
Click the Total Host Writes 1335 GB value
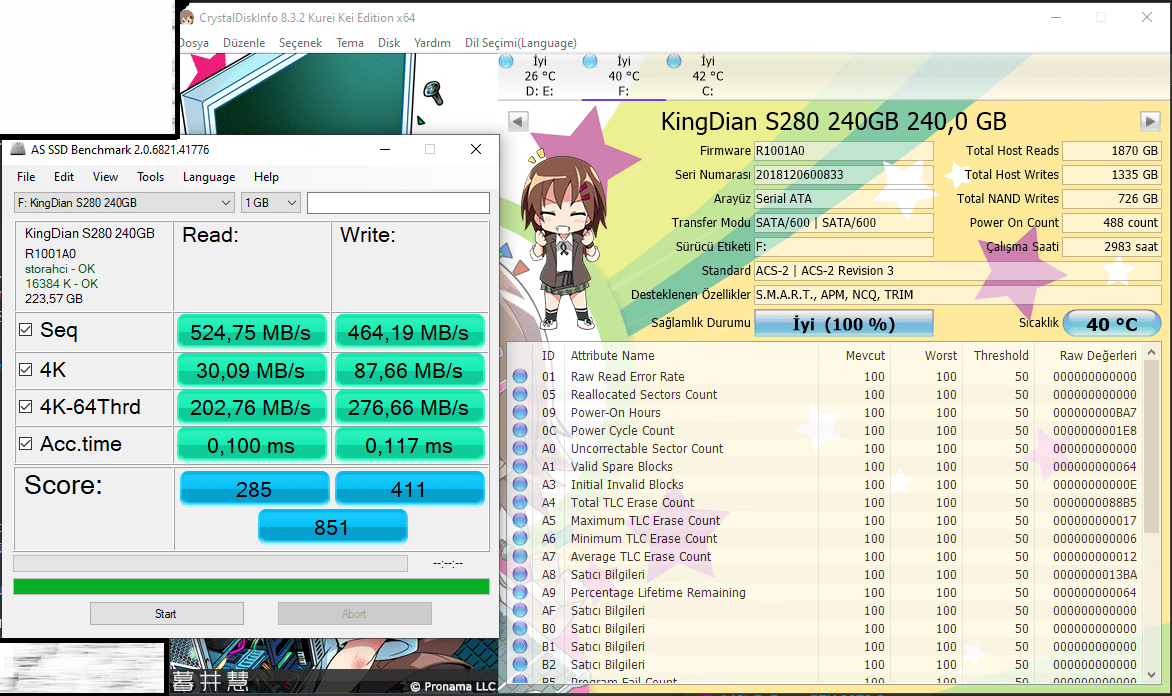click(x=1111, y=174)
